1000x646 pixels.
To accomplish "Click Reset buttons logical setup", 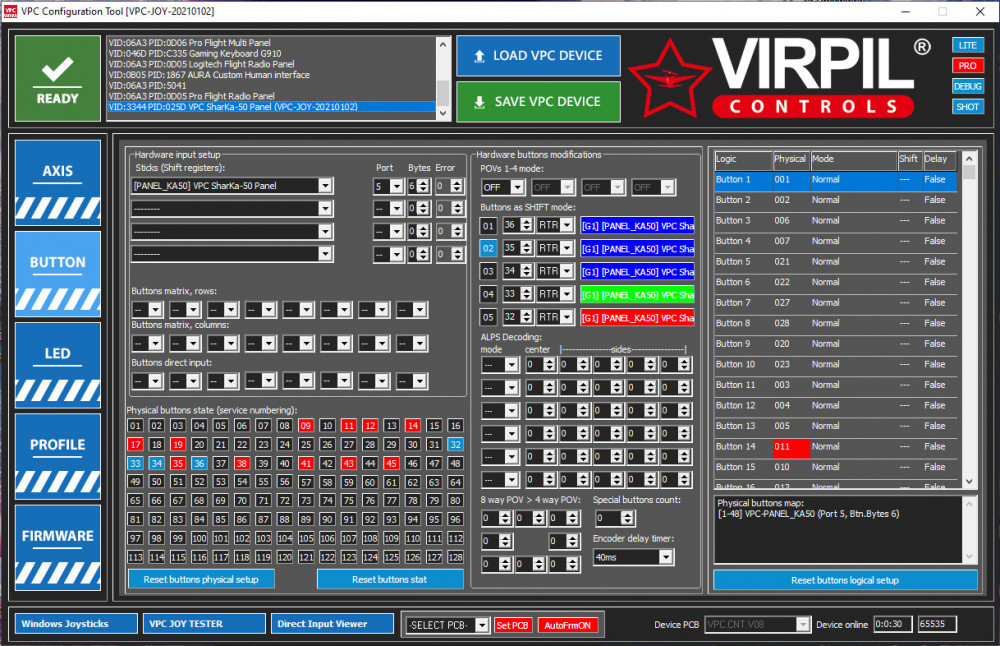I will point(845,580).
